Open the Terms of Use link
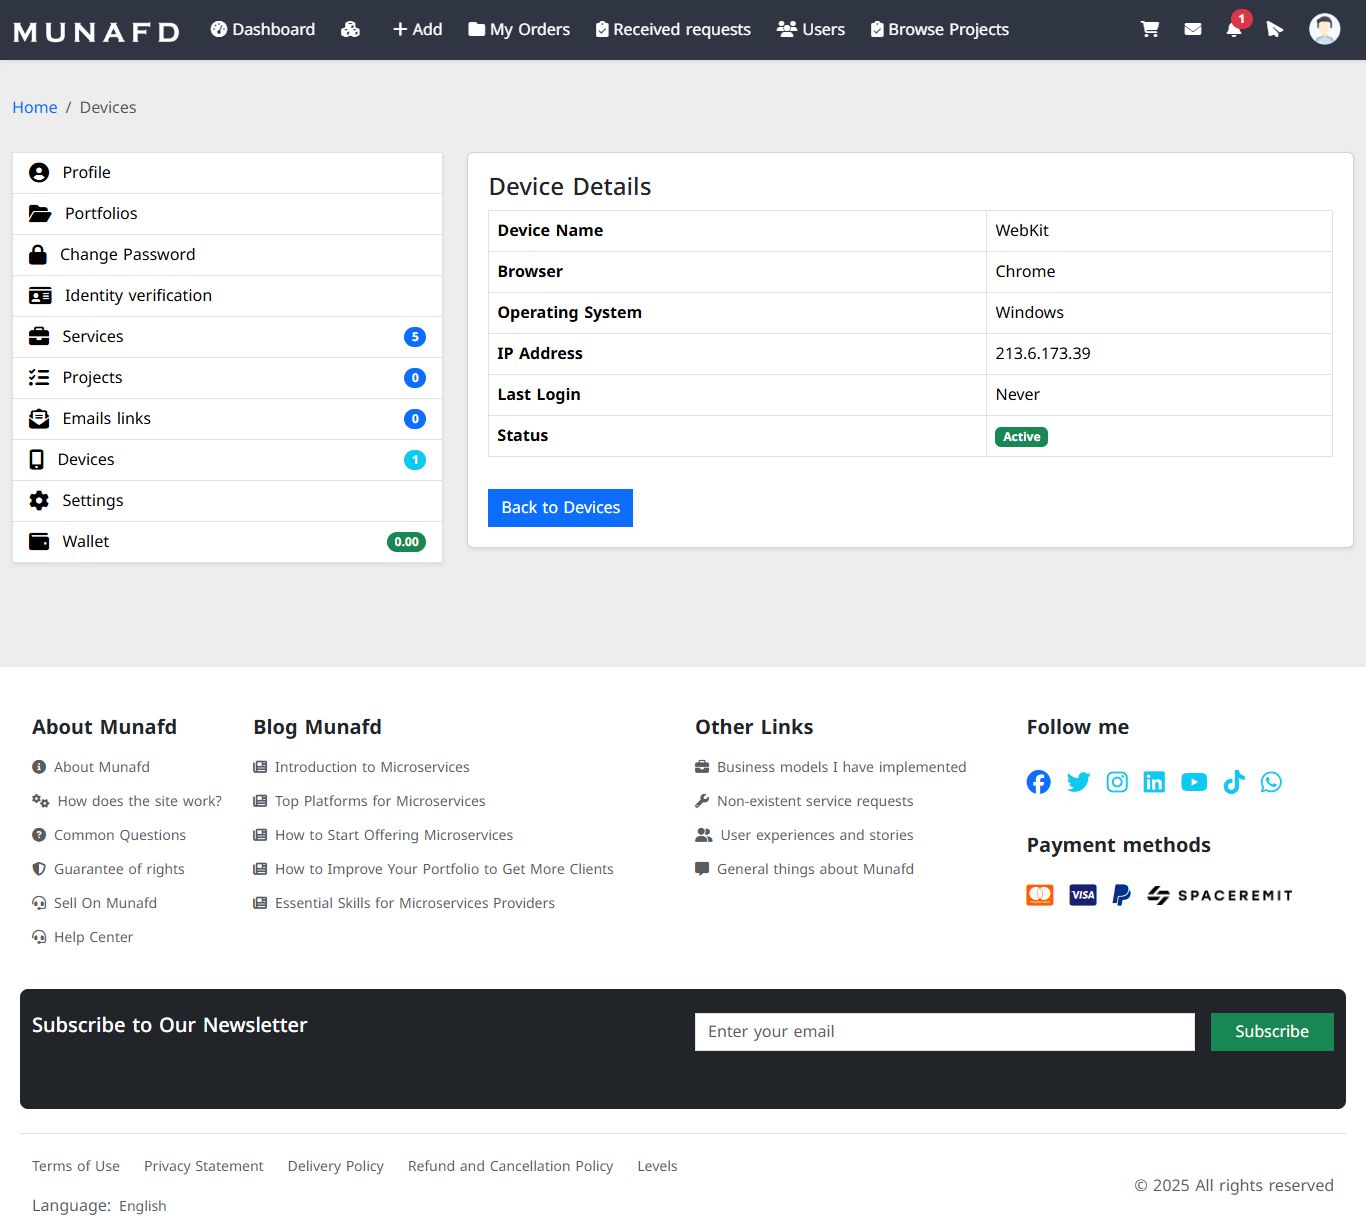Image resolution: width=1366 pixels, height=1222 pixels. 76,1166
